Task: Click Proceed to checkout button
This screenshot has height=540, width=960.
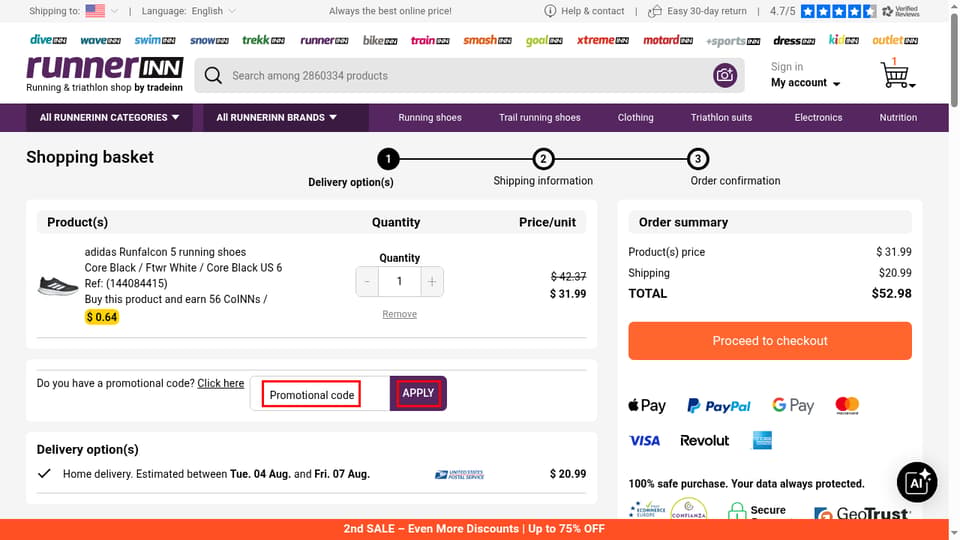Action: [770, 341]
